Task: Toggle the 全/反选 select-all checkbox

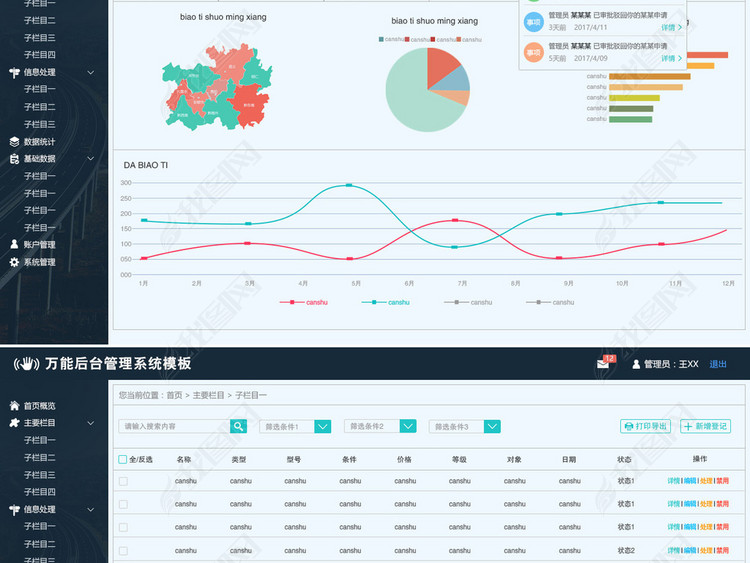Action: [122, 459]
